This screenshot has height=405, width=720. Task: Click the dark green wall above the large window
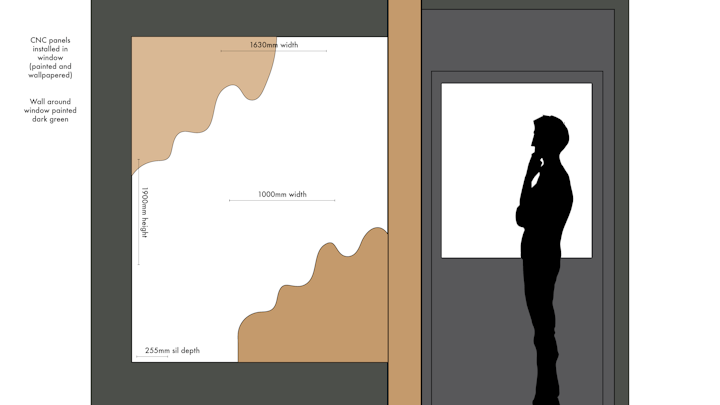(240, 18)
